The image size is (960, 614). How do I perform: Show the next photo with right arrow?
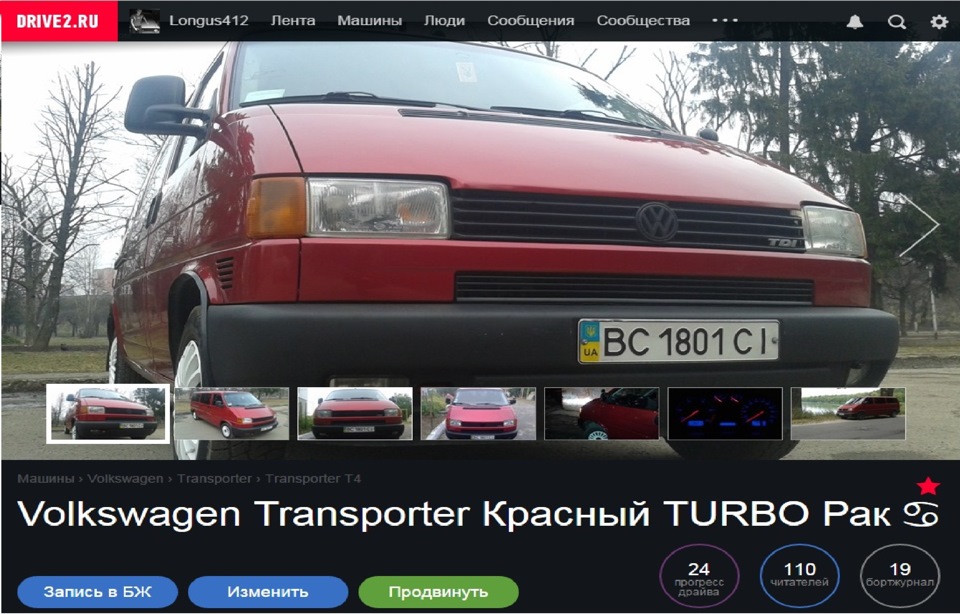point(920,225)
